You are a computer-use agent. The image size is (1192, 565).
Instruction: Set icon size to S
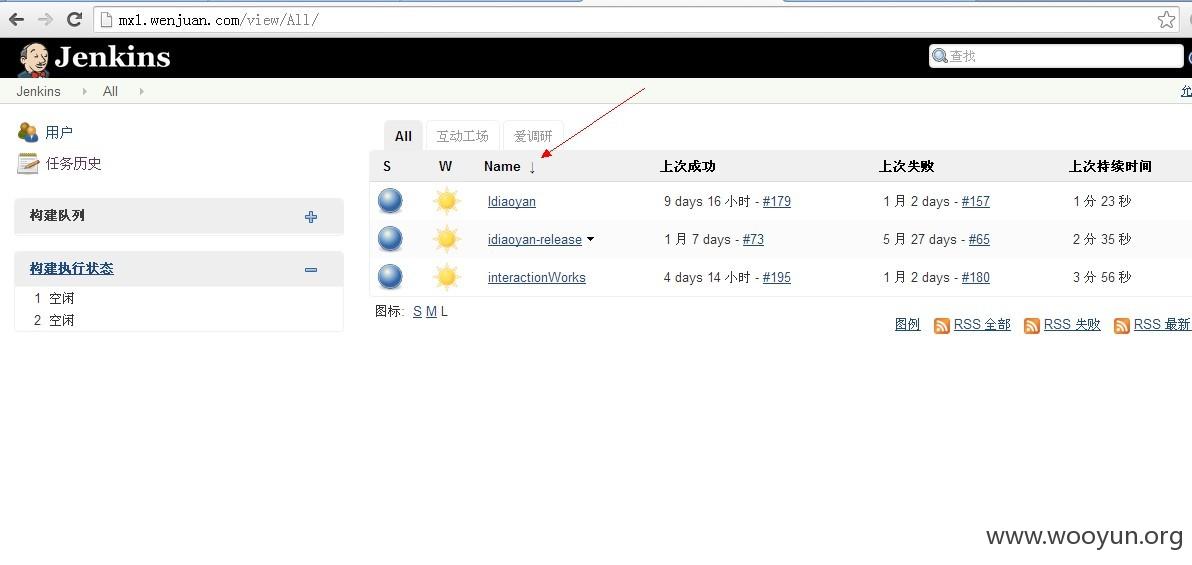click(x=417, y=312)
